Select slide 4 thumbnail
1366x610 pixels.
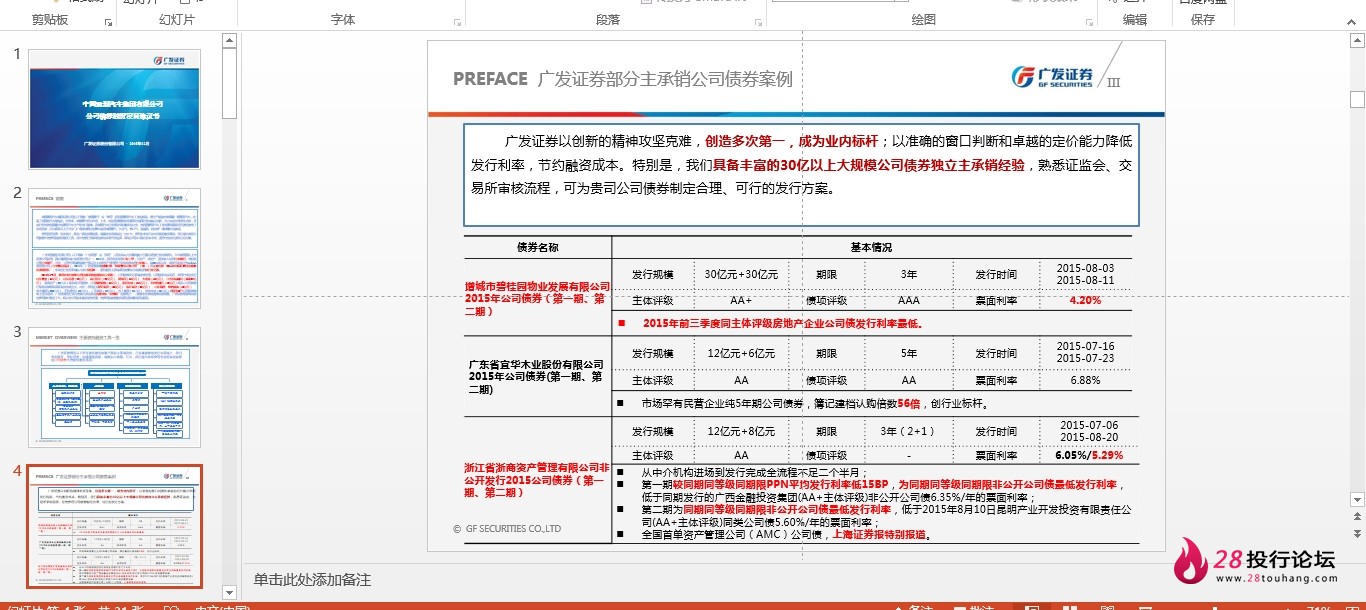click(x=115, y=526)
